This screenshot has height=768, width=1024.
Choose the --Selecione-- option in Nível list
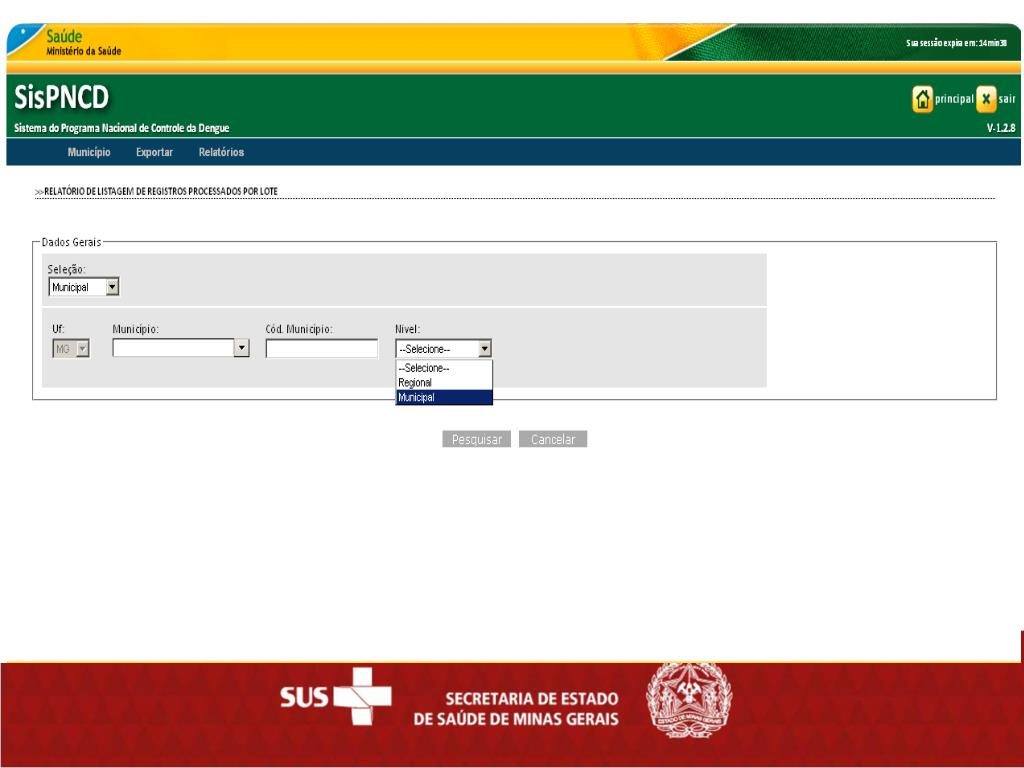click(444, 368)
